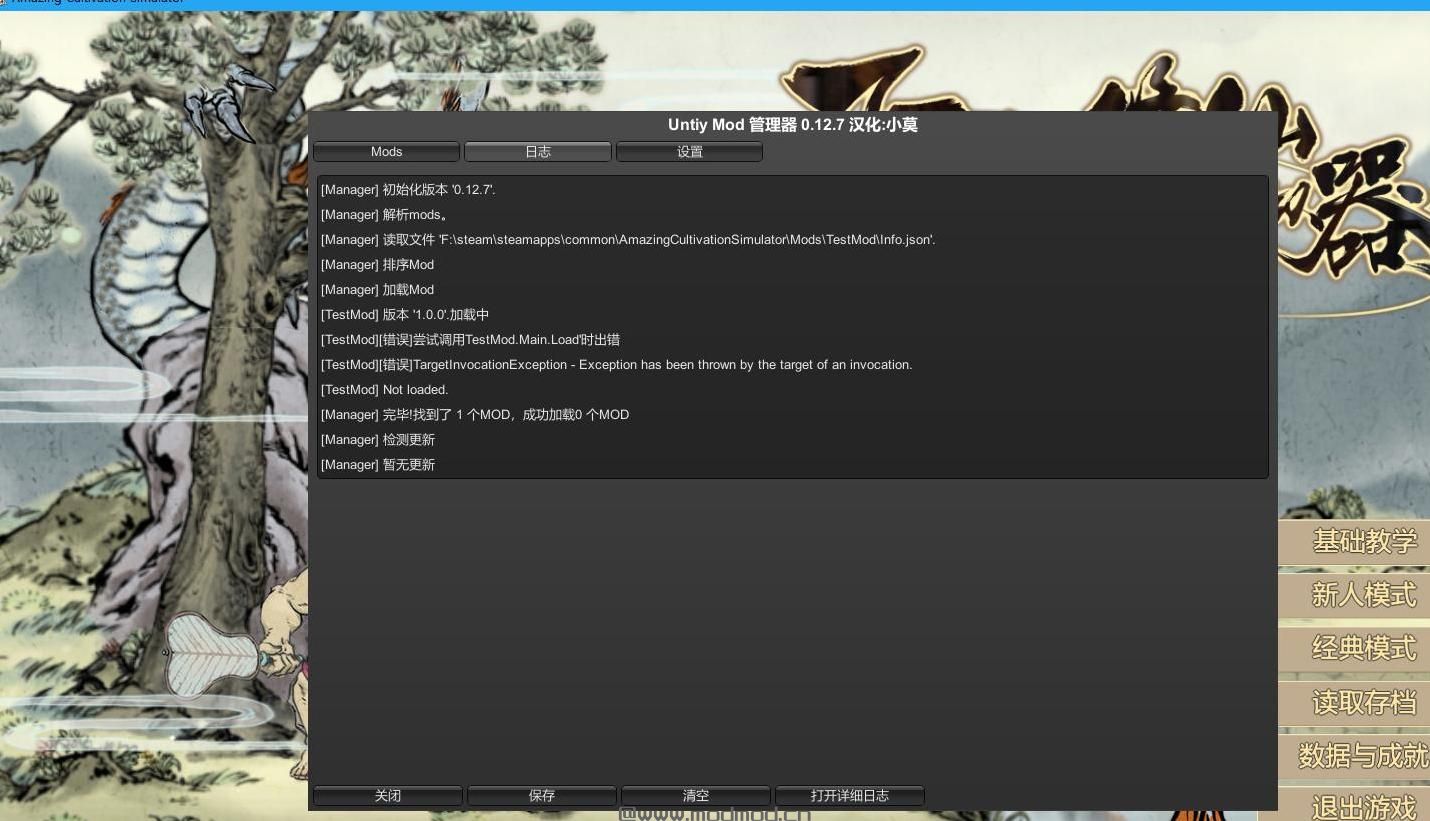Switch to the Mods tab
1430x821 pixels.
[x=386, y=152]
